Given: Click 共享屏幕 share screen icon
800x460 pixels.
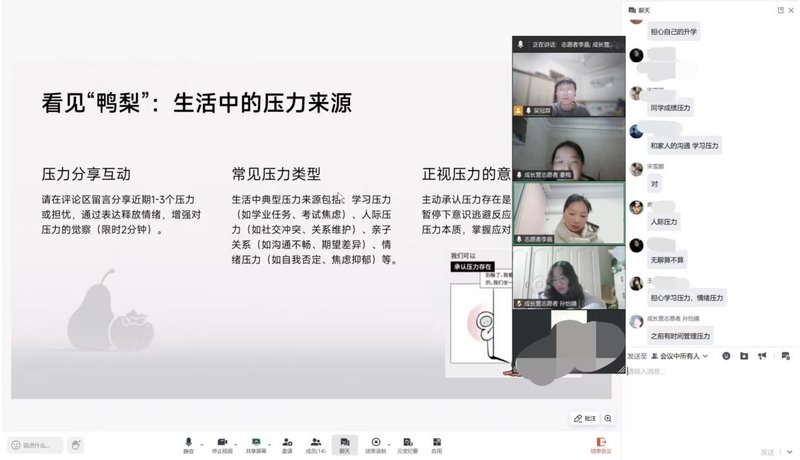Looking at the screenshot, I should coord(257,441).
